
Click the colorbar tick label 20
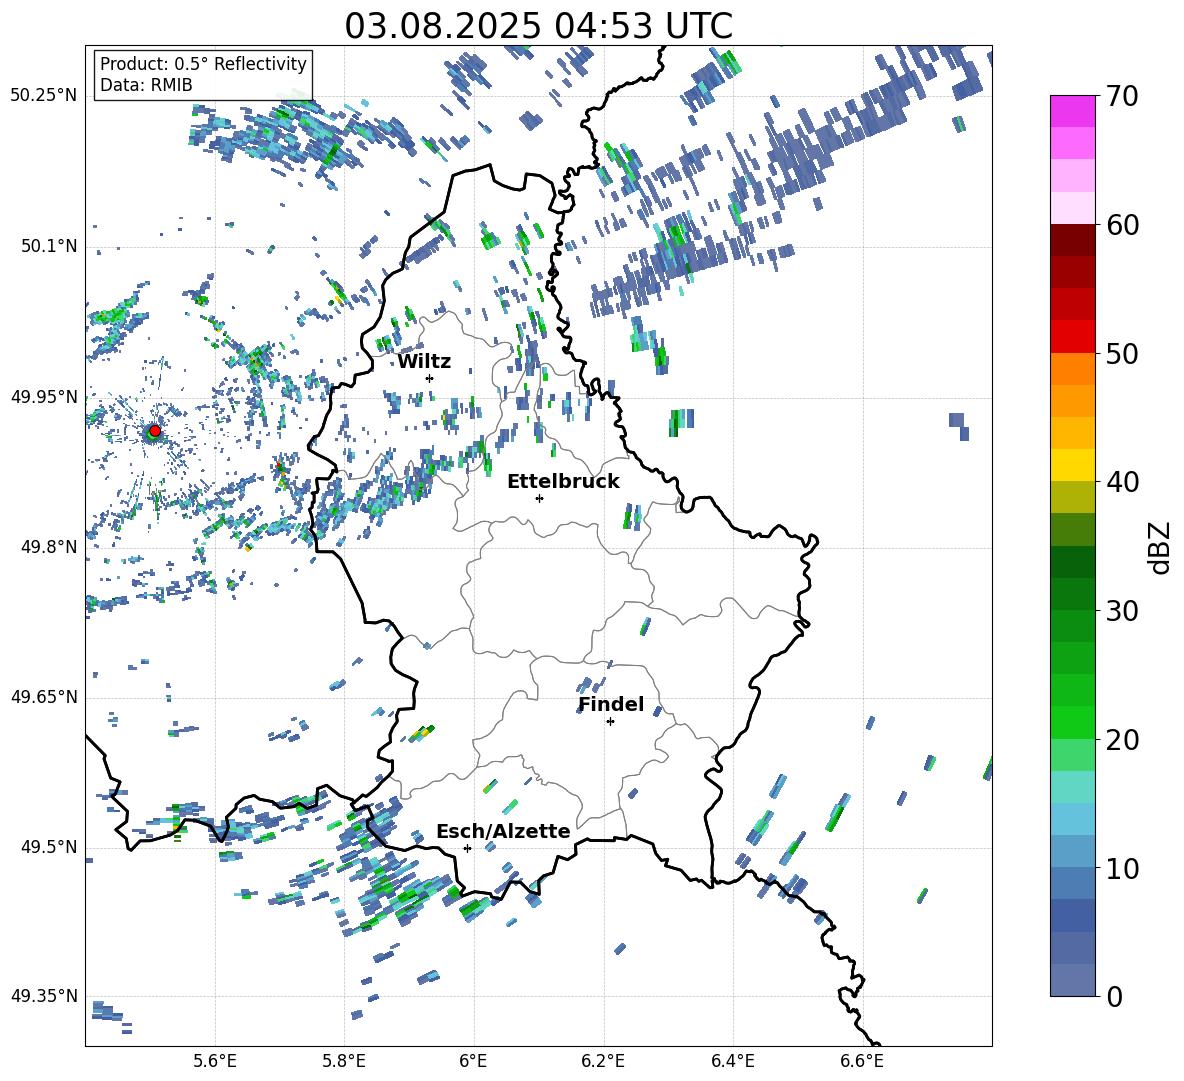click(x=1122, y=740)
